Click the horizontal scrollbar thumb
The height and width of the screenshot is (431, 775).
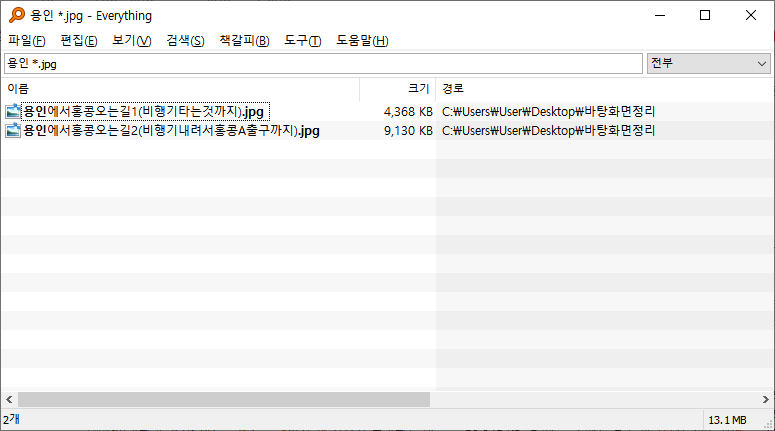click(x=224, y=399)
